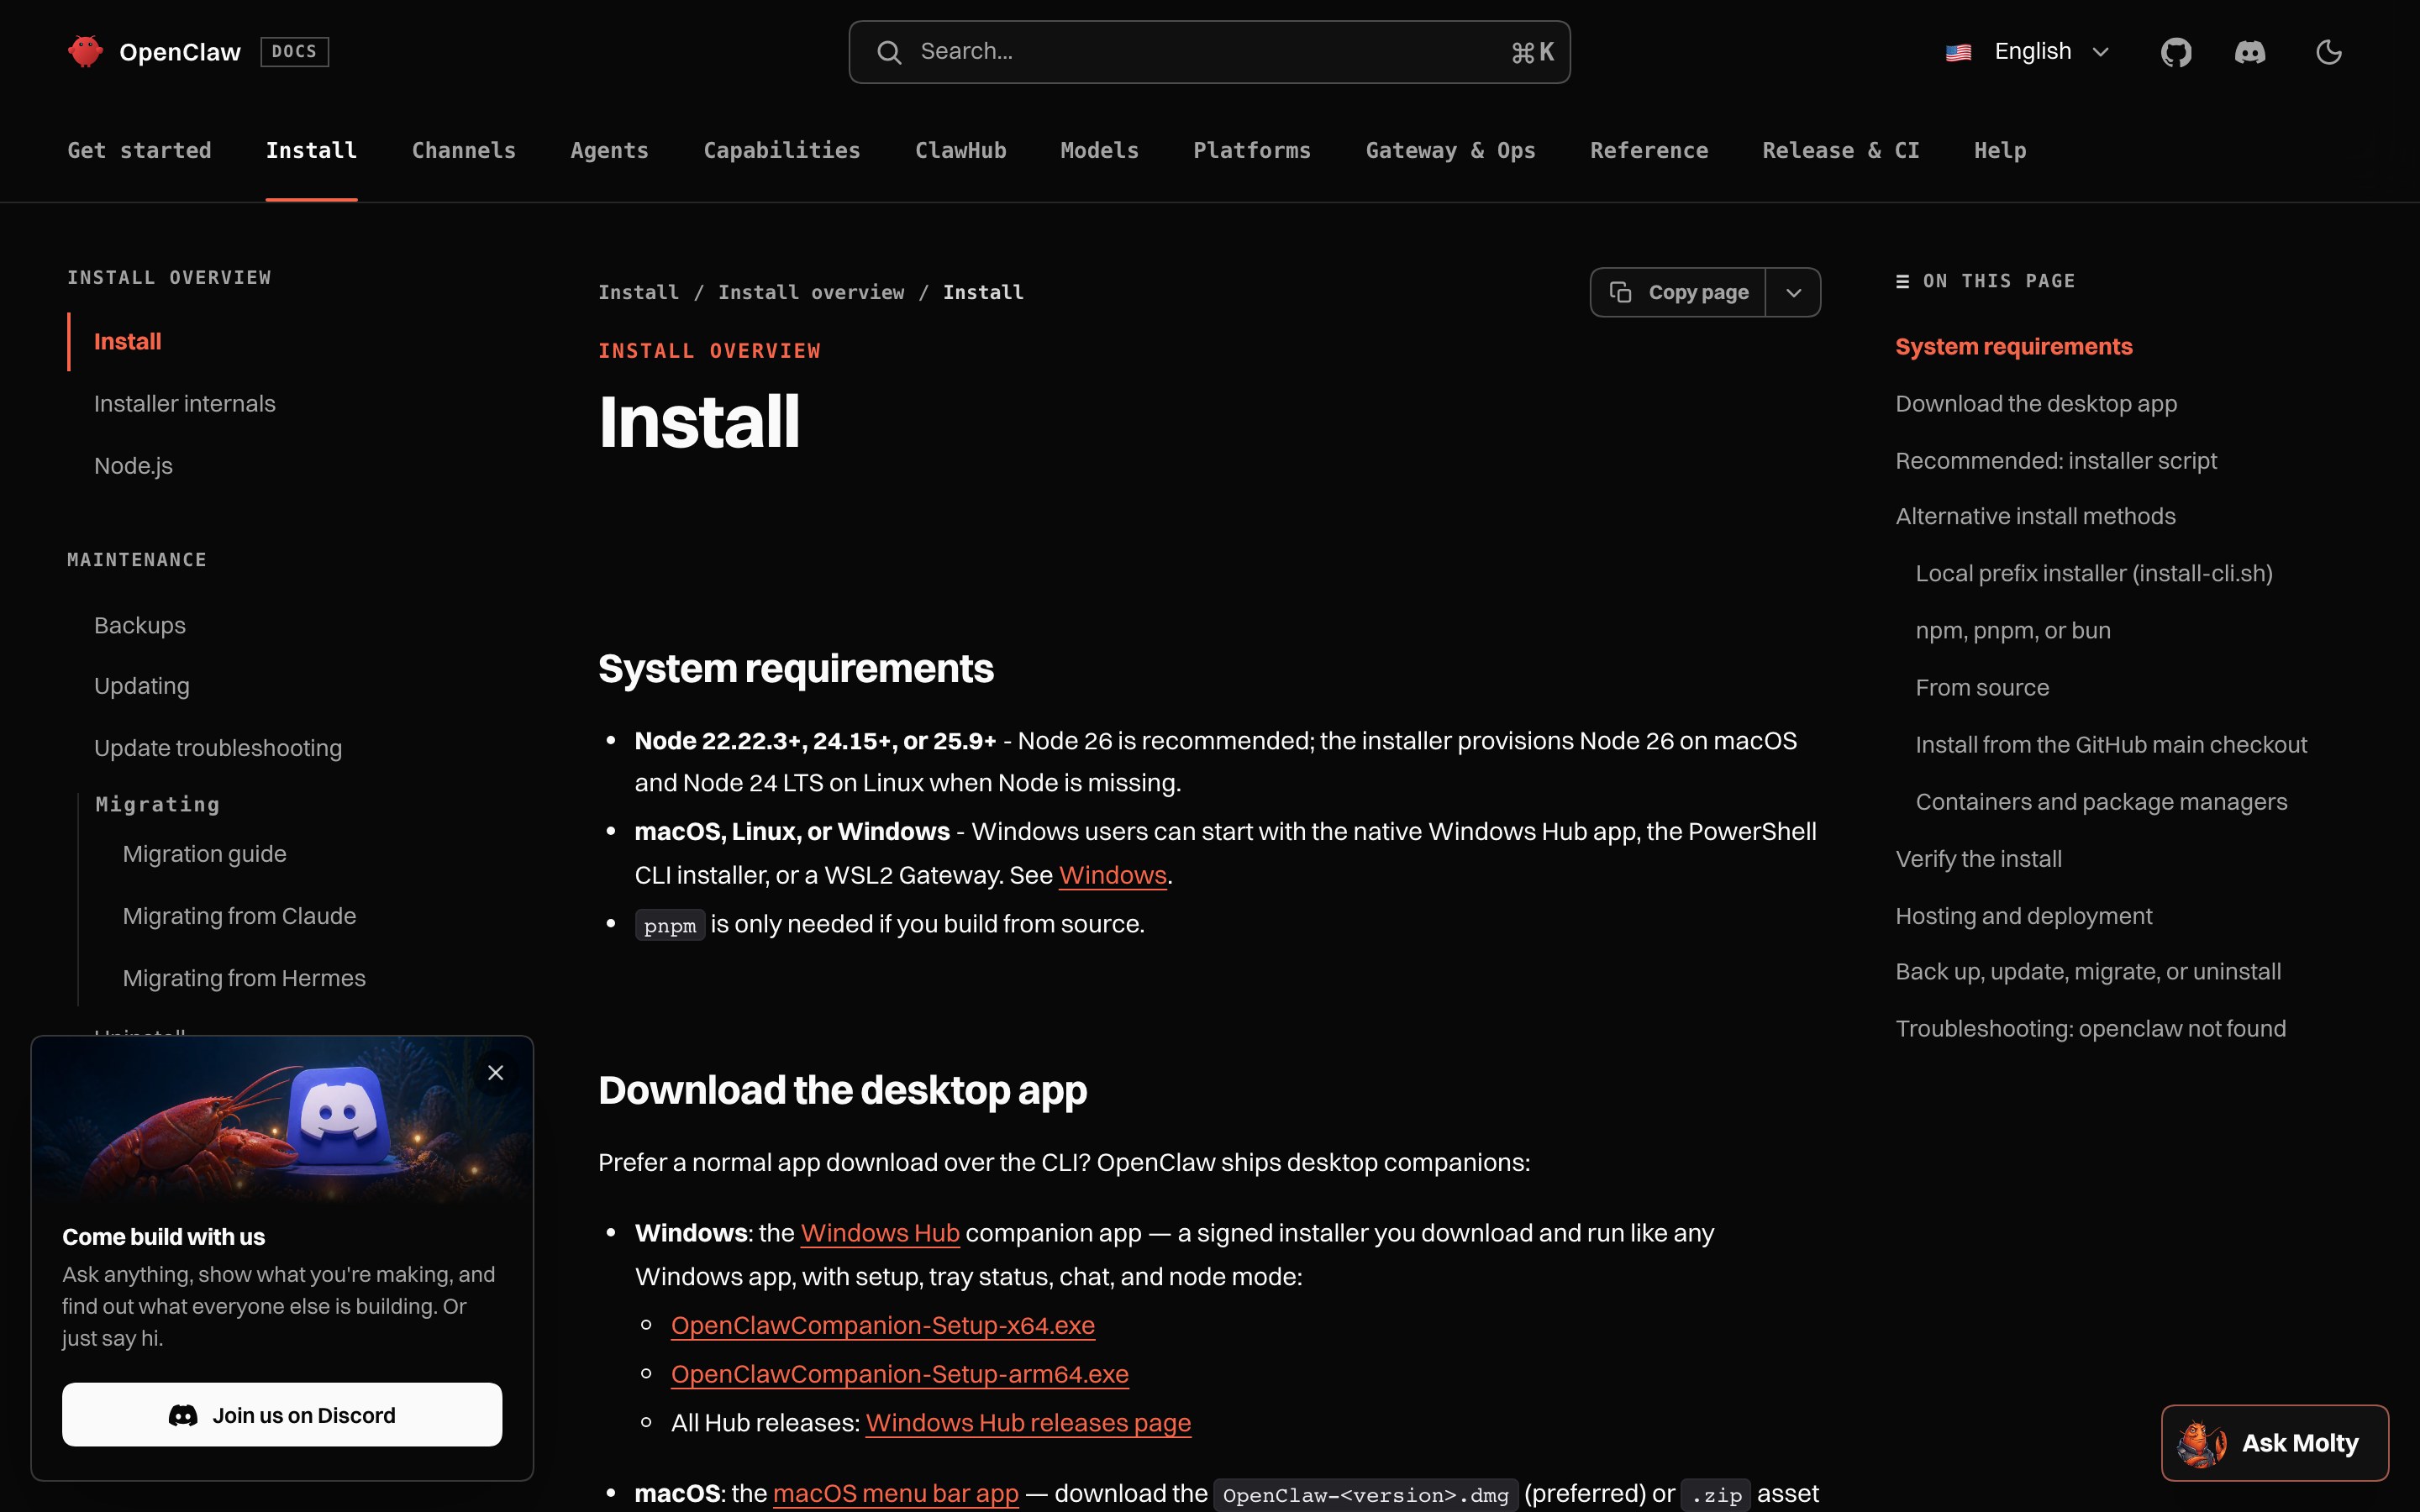
Task: Jump to Alternative install methods
Action: click(2035, 516)
